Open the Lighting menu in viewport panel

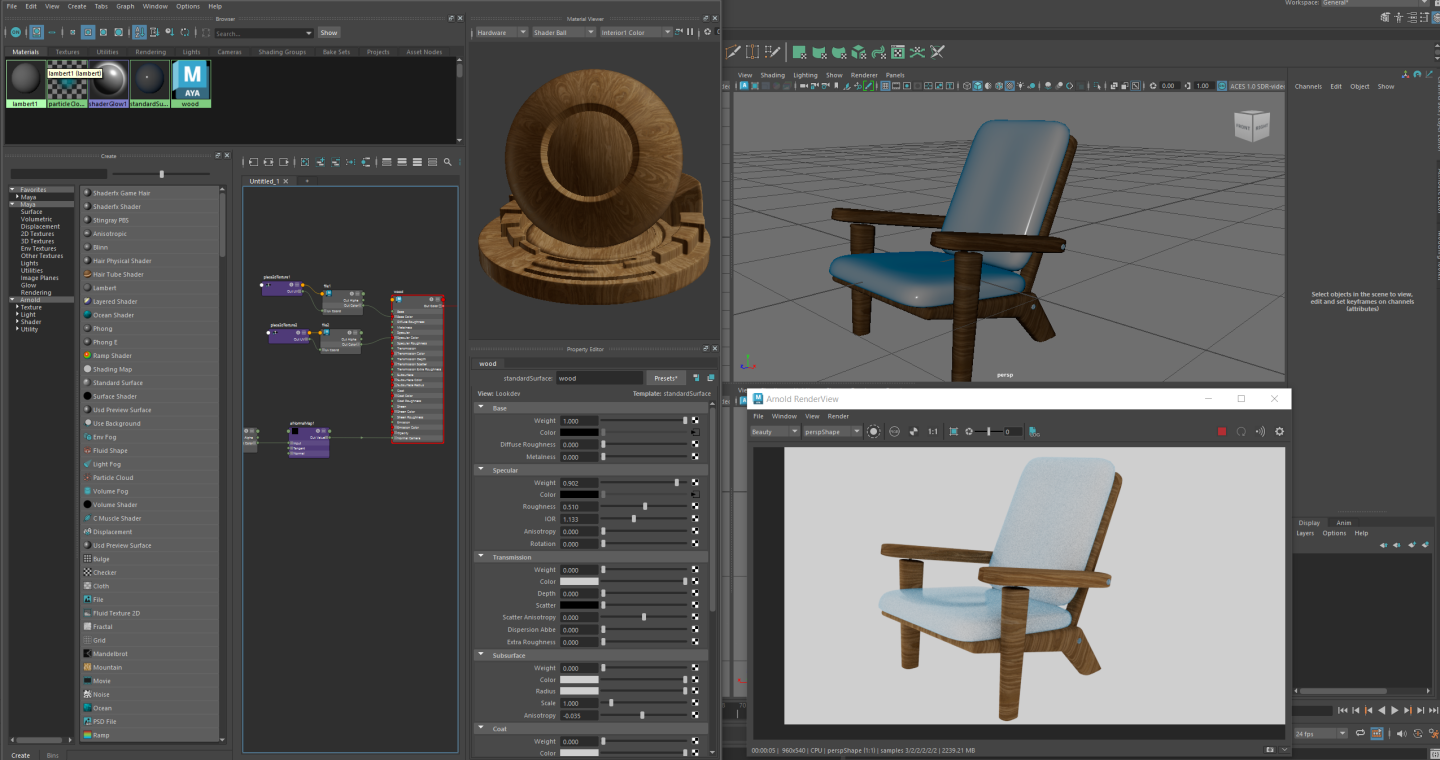click(805, 75)
